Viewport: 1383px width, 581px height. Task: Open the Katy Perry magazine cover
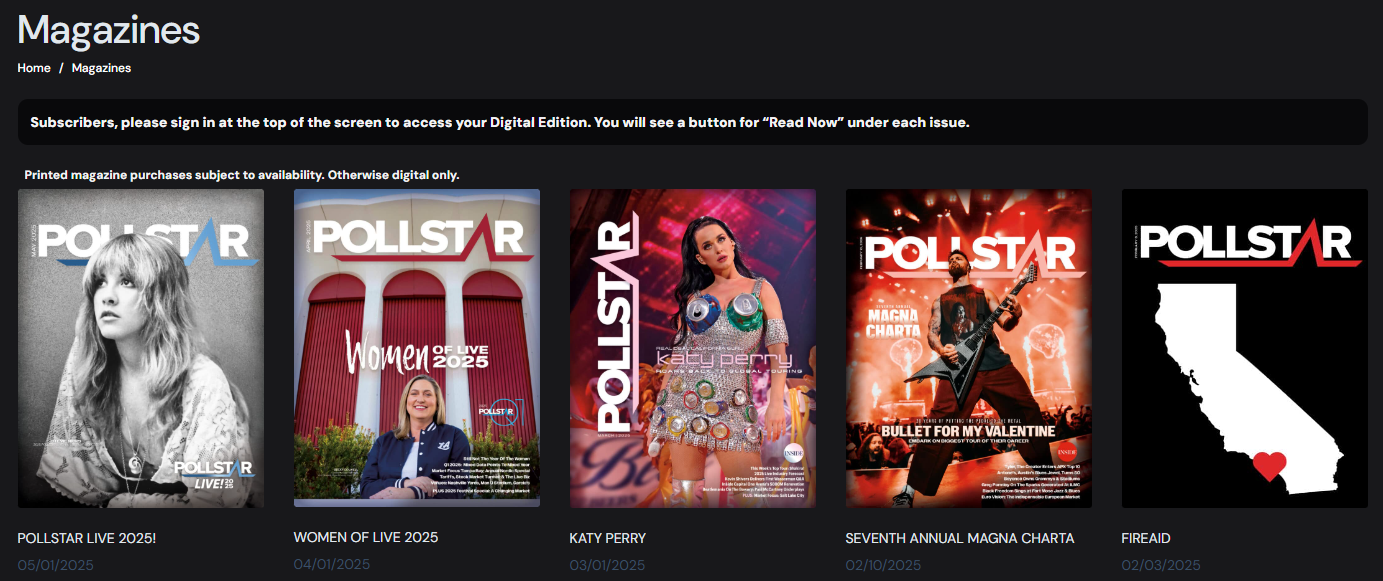tap(693, 348)
